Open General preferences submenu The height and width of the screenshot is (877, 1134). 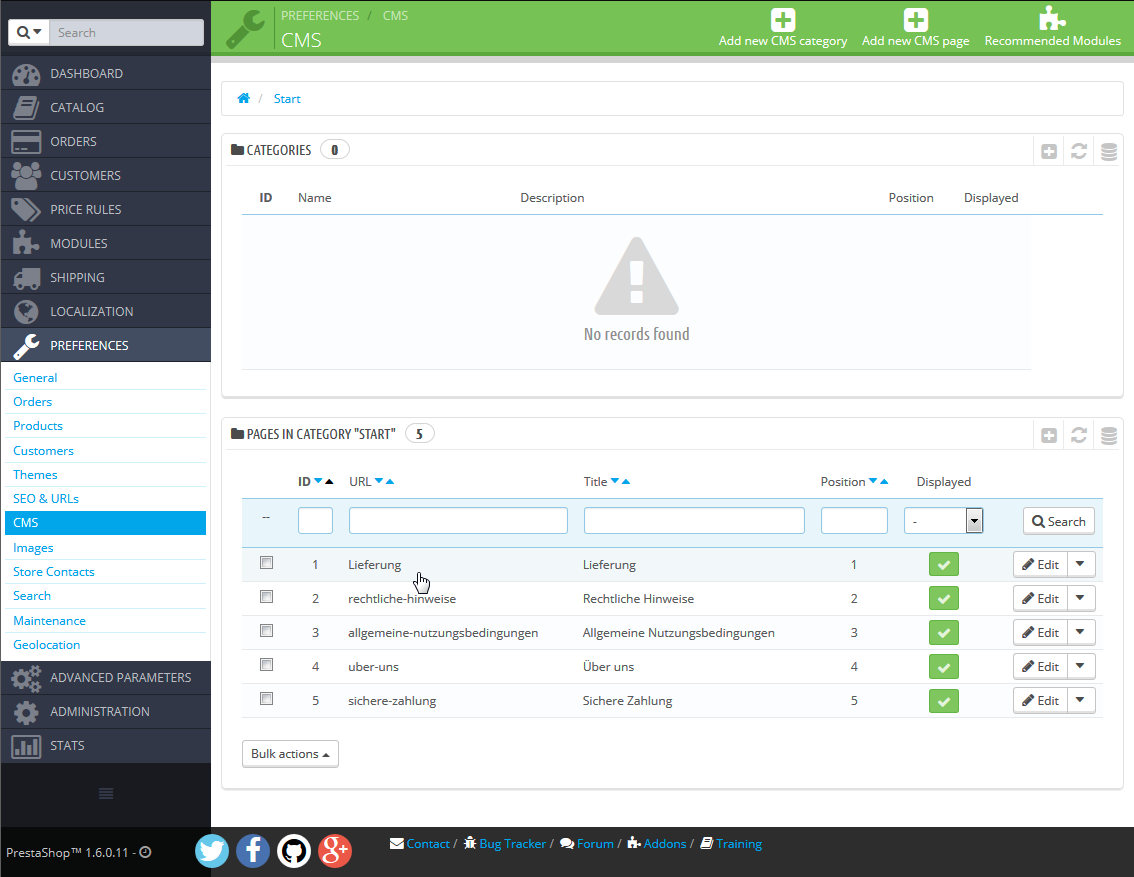(x=35, y=377)
